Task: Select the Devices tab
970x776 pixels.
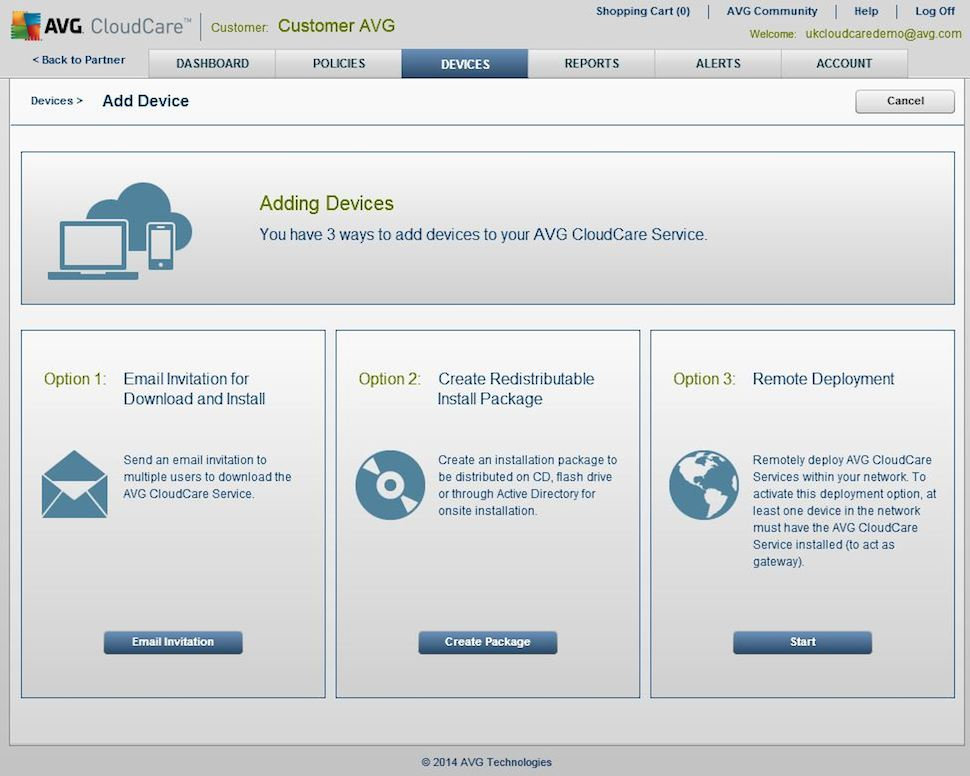Action: pos(465,64)
